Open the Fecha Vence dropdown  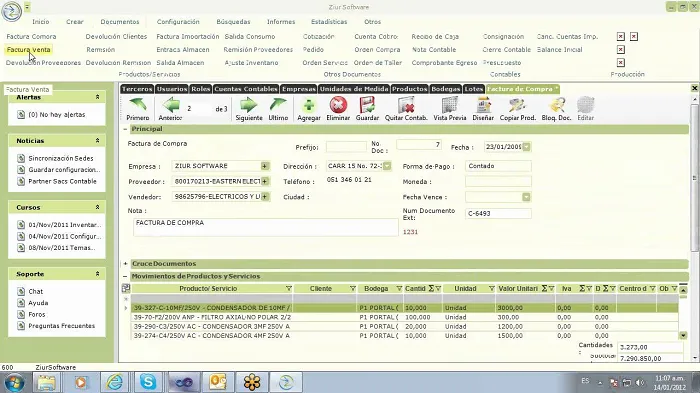coord(526,197)
